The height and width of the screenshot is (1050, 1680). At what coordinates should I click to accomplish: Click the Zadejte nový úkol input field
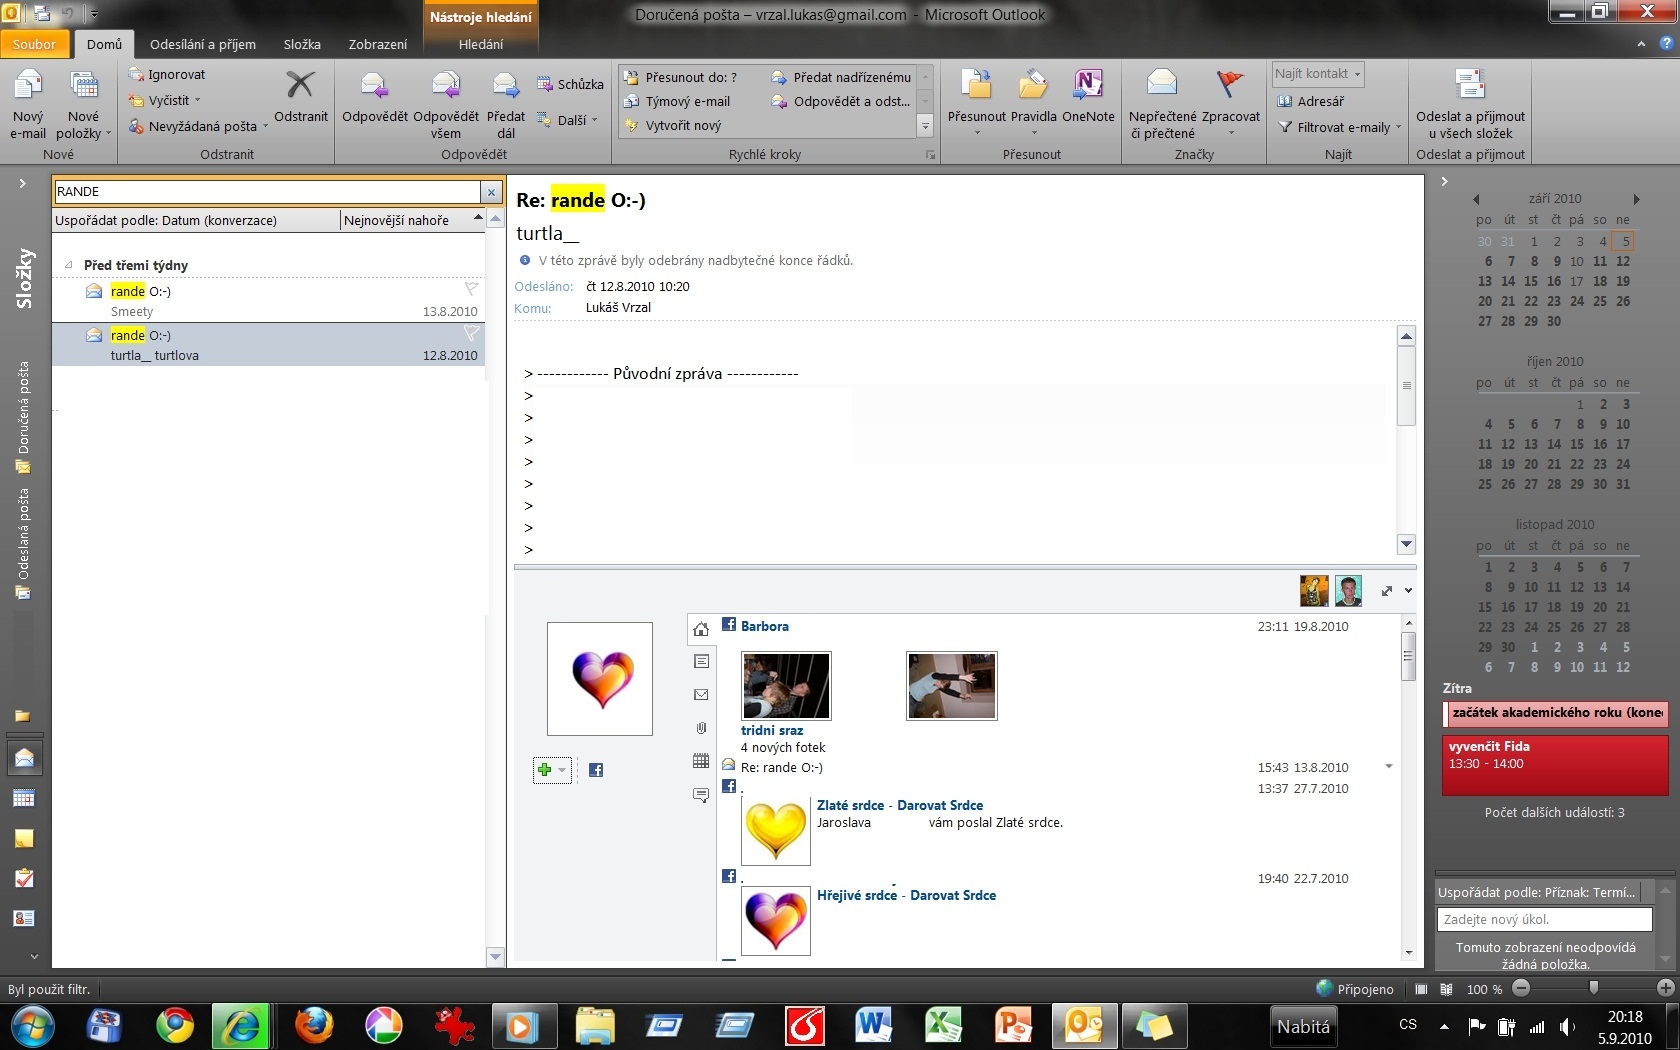pyautogui.click(x=1545, y=919)
